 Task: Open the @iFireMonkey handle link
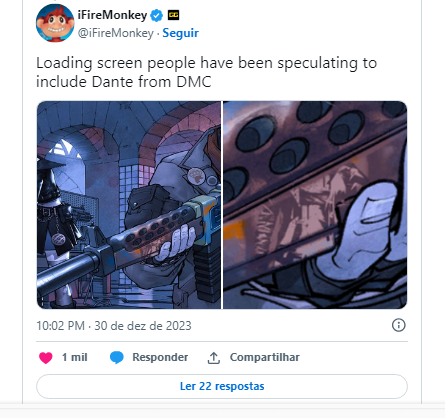coord(115,33)
